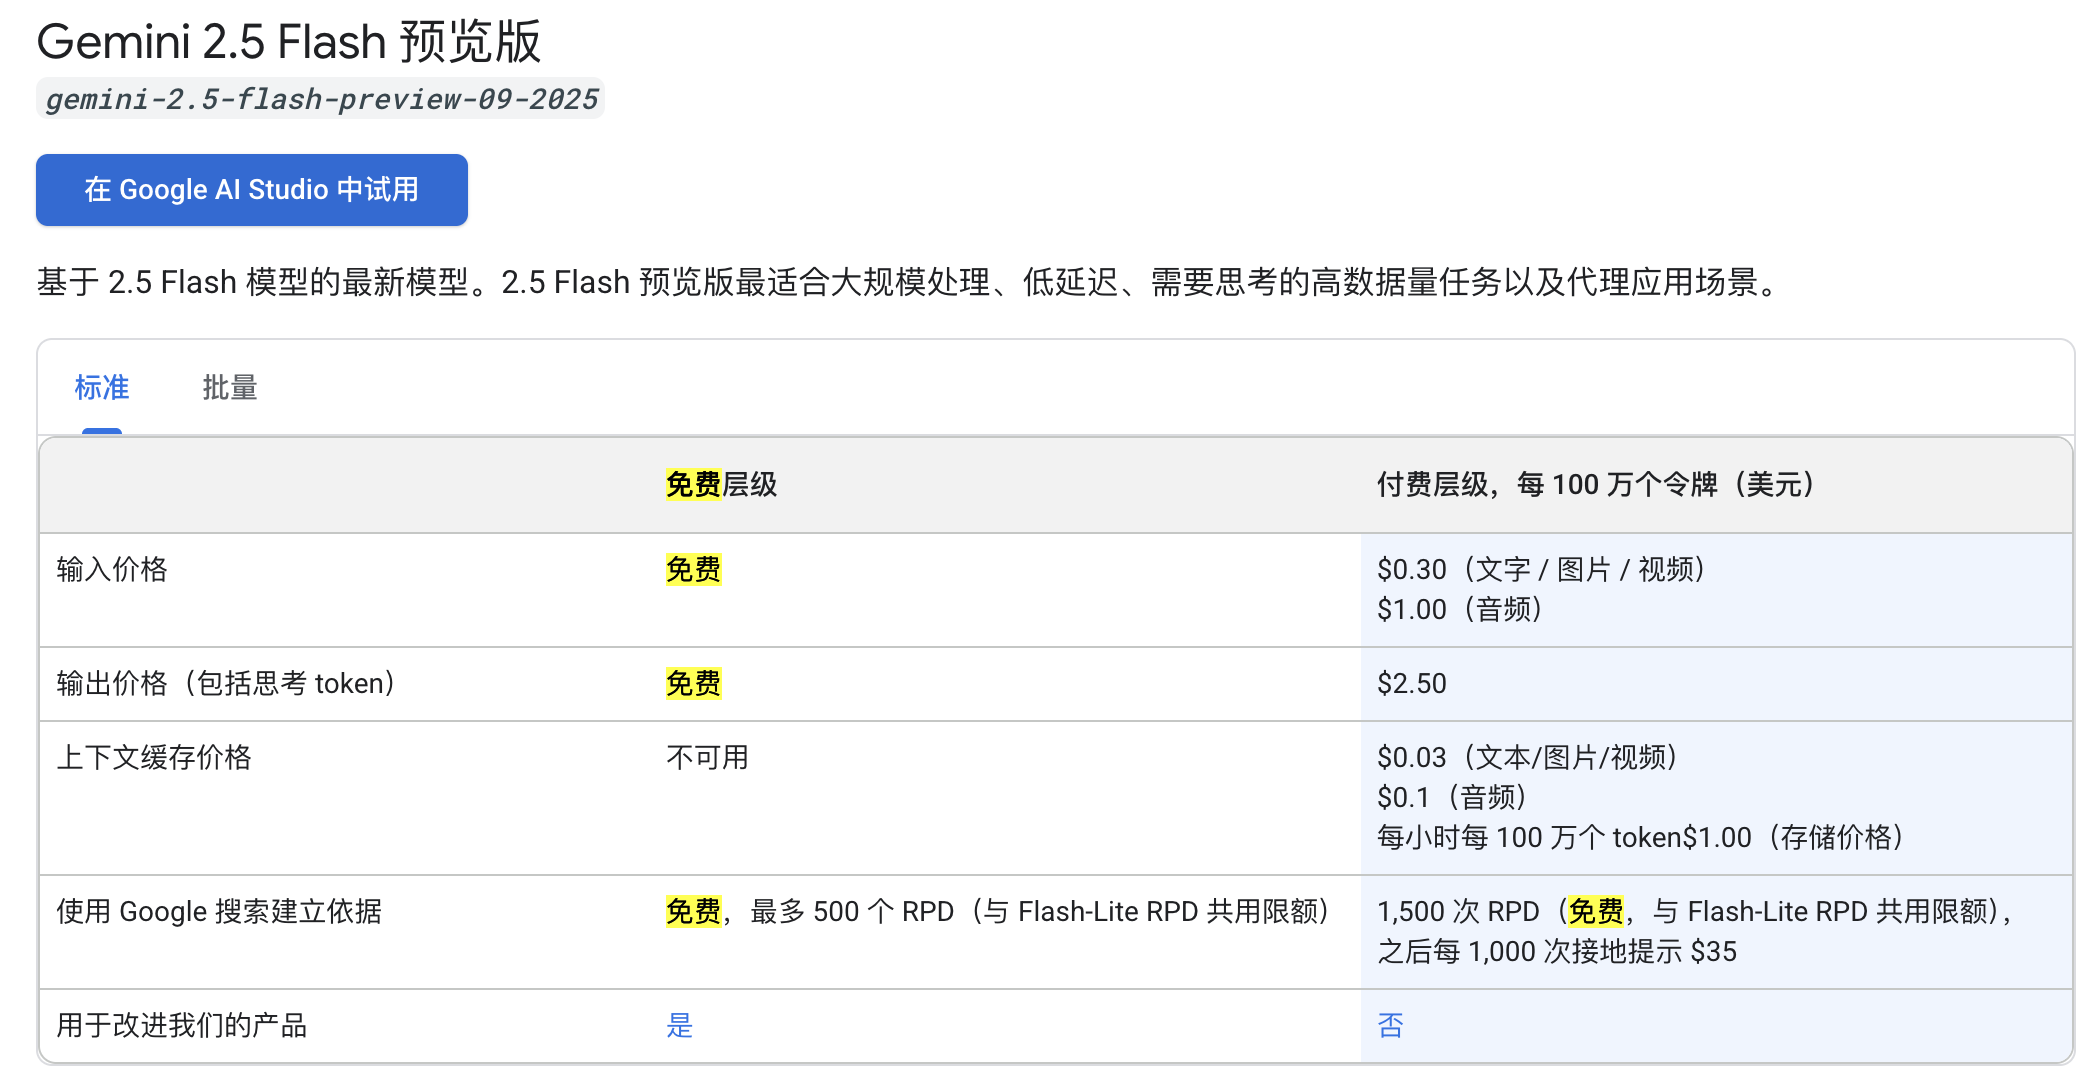Click '免费' in the 输入价格 row
This screenshot has width=2098, height=1088.
pyautogui.click(x=693, y=570)
